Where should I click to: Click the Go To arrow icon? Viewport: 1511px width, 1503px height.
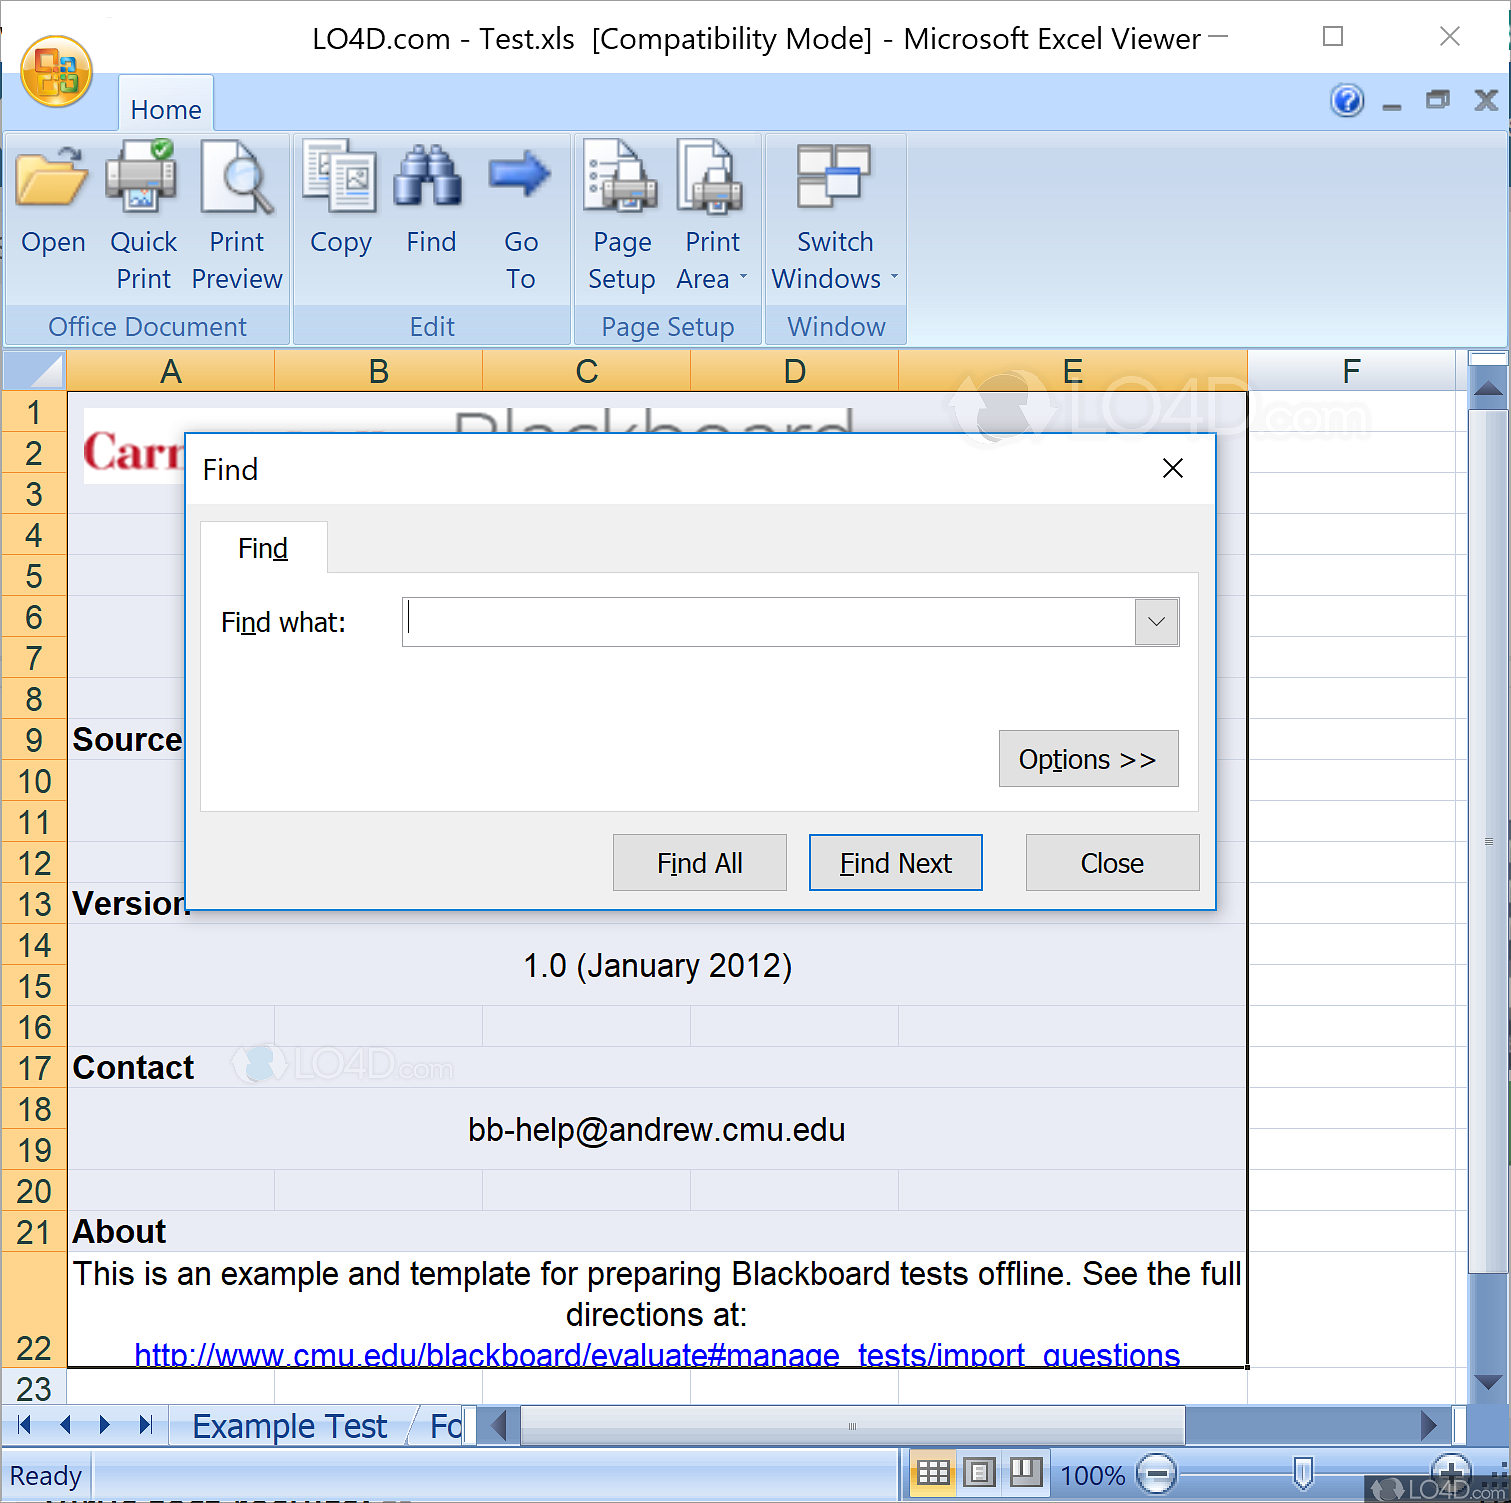click(520, 178)
